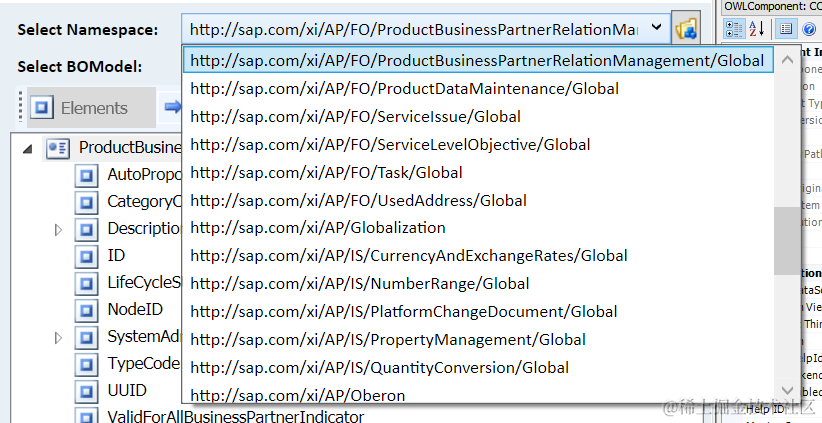Click the element icon beside AutoPropo
Viewport: 822px width, 423px height.
[86, 176]
